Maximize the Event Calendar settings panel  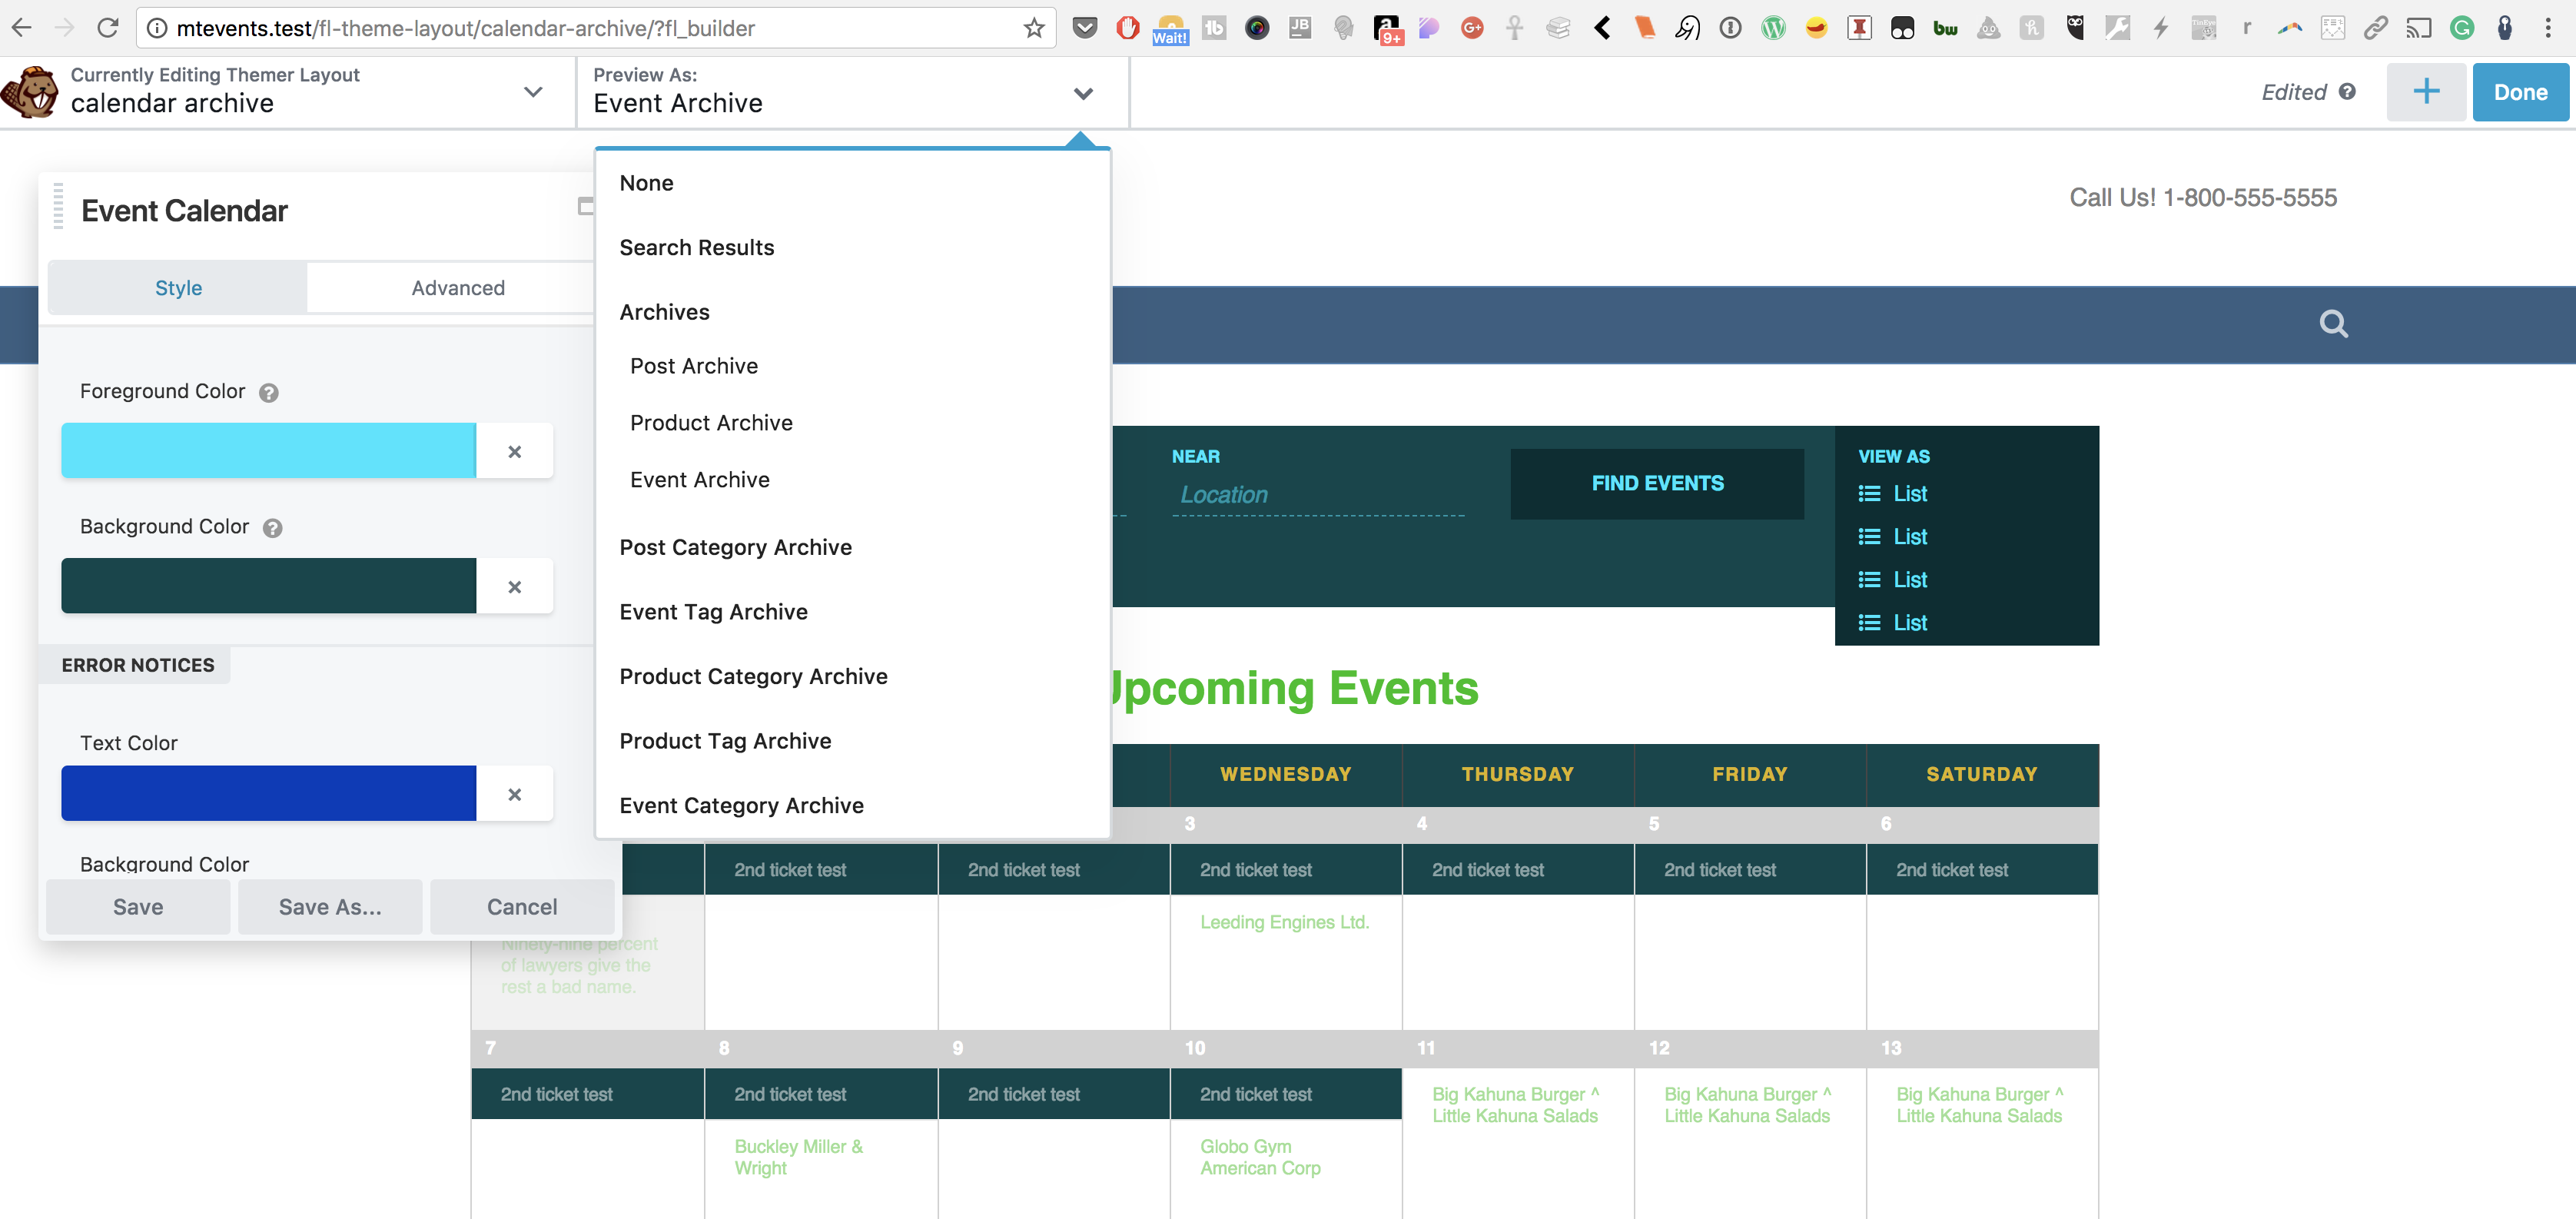pos(586,207)
